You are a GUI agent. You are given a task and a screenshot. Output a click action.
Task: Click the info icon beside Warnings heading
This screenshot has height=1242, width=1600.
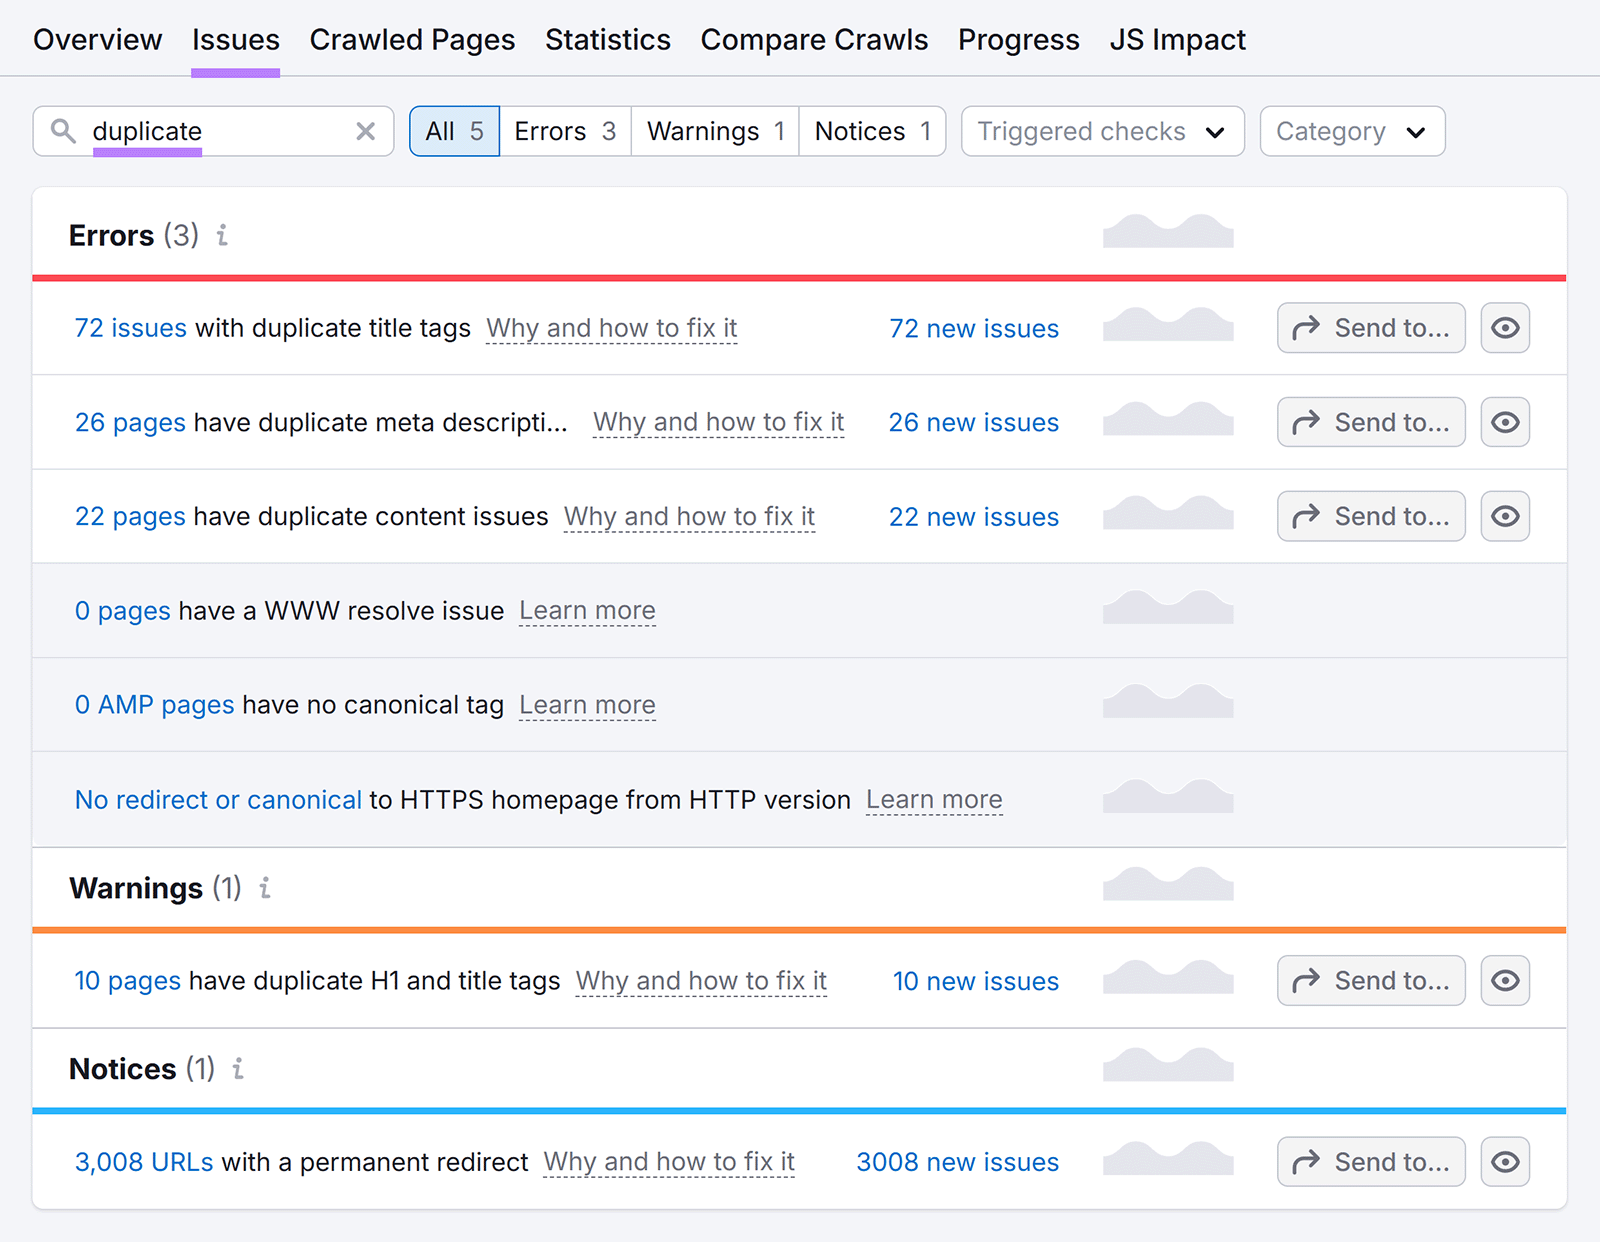tap(264, 888)
